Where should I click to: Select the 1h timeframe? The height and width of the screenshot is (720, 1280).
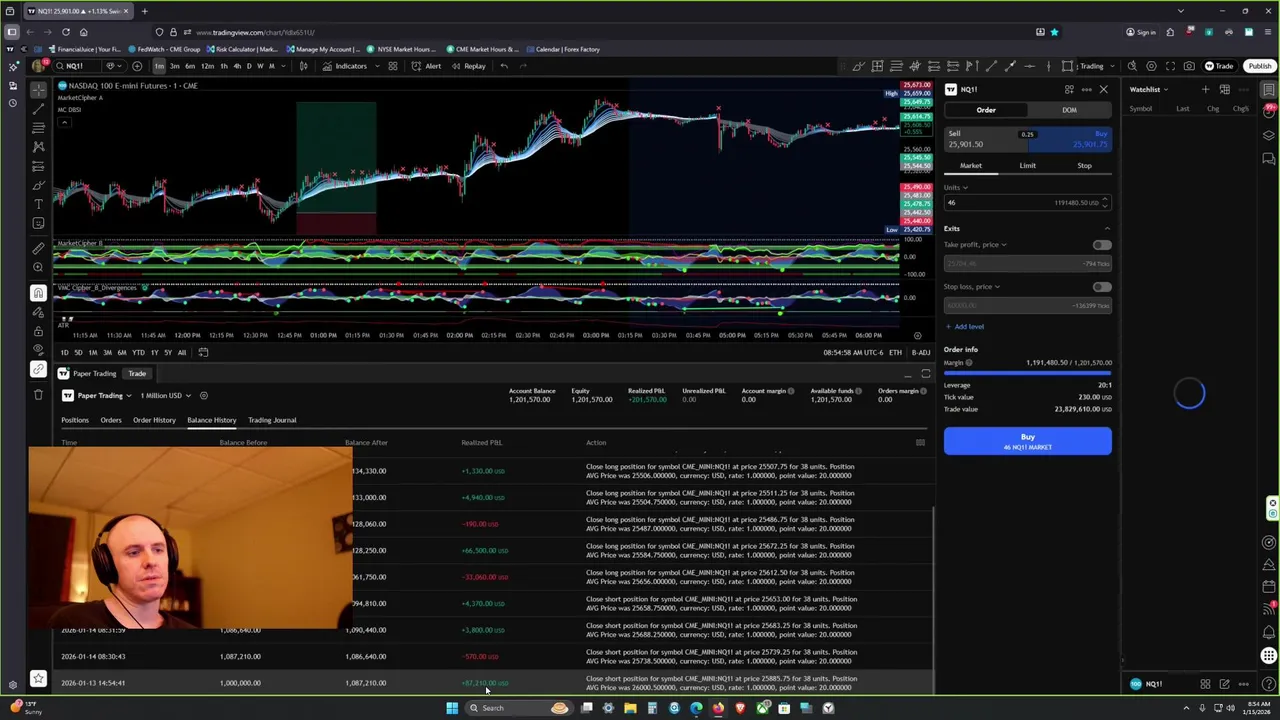tap(222, 66)
